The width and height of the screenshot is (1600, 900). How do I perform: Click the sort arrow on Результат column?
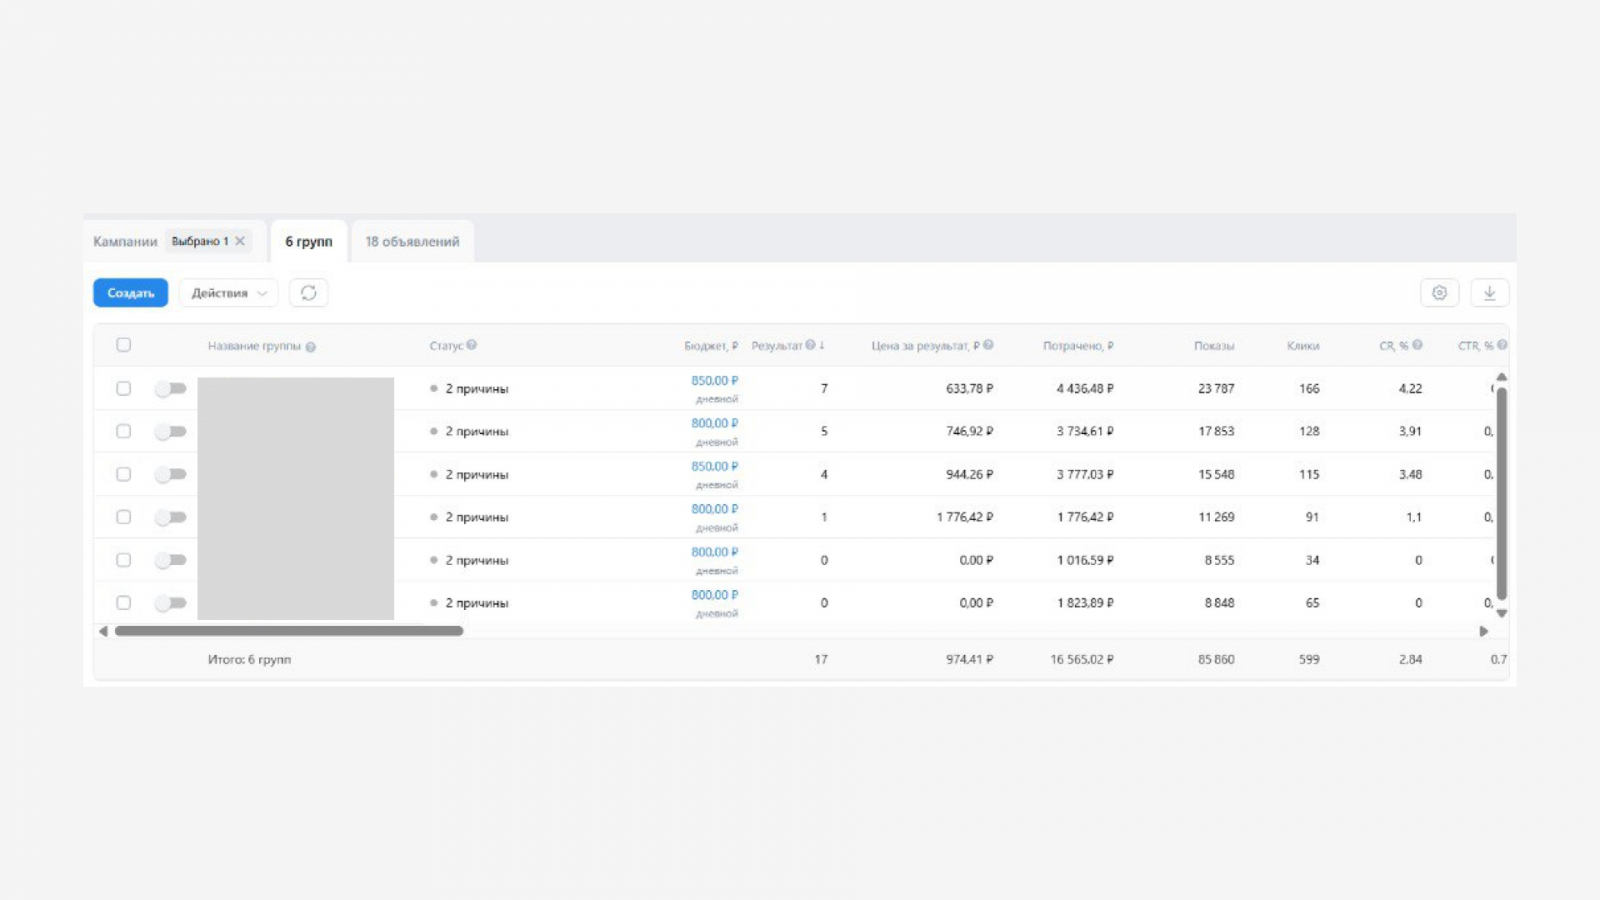pos(822,345)
